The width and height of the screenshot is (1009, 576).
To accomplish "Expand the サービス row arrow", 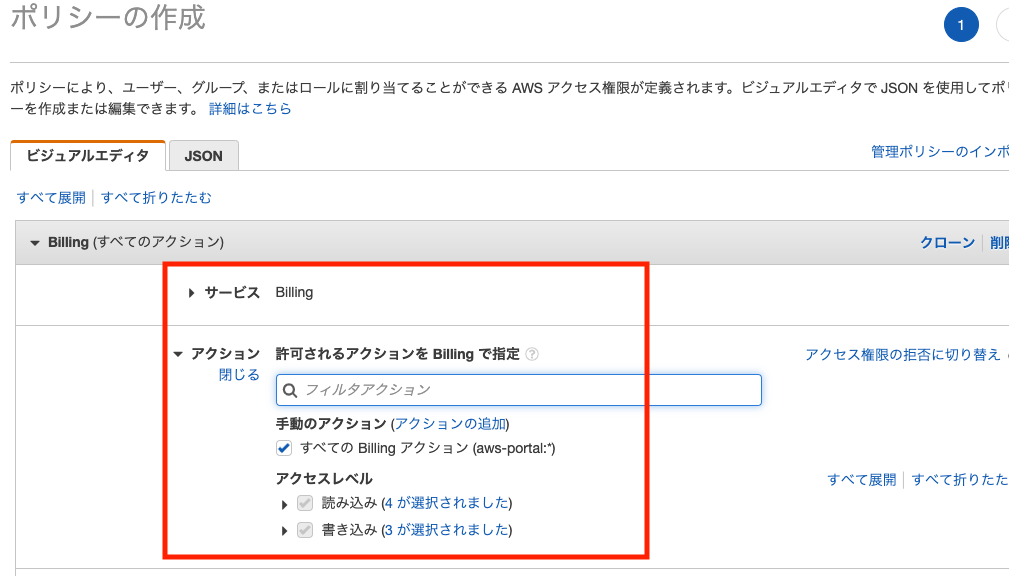I will tap(191, 293).
